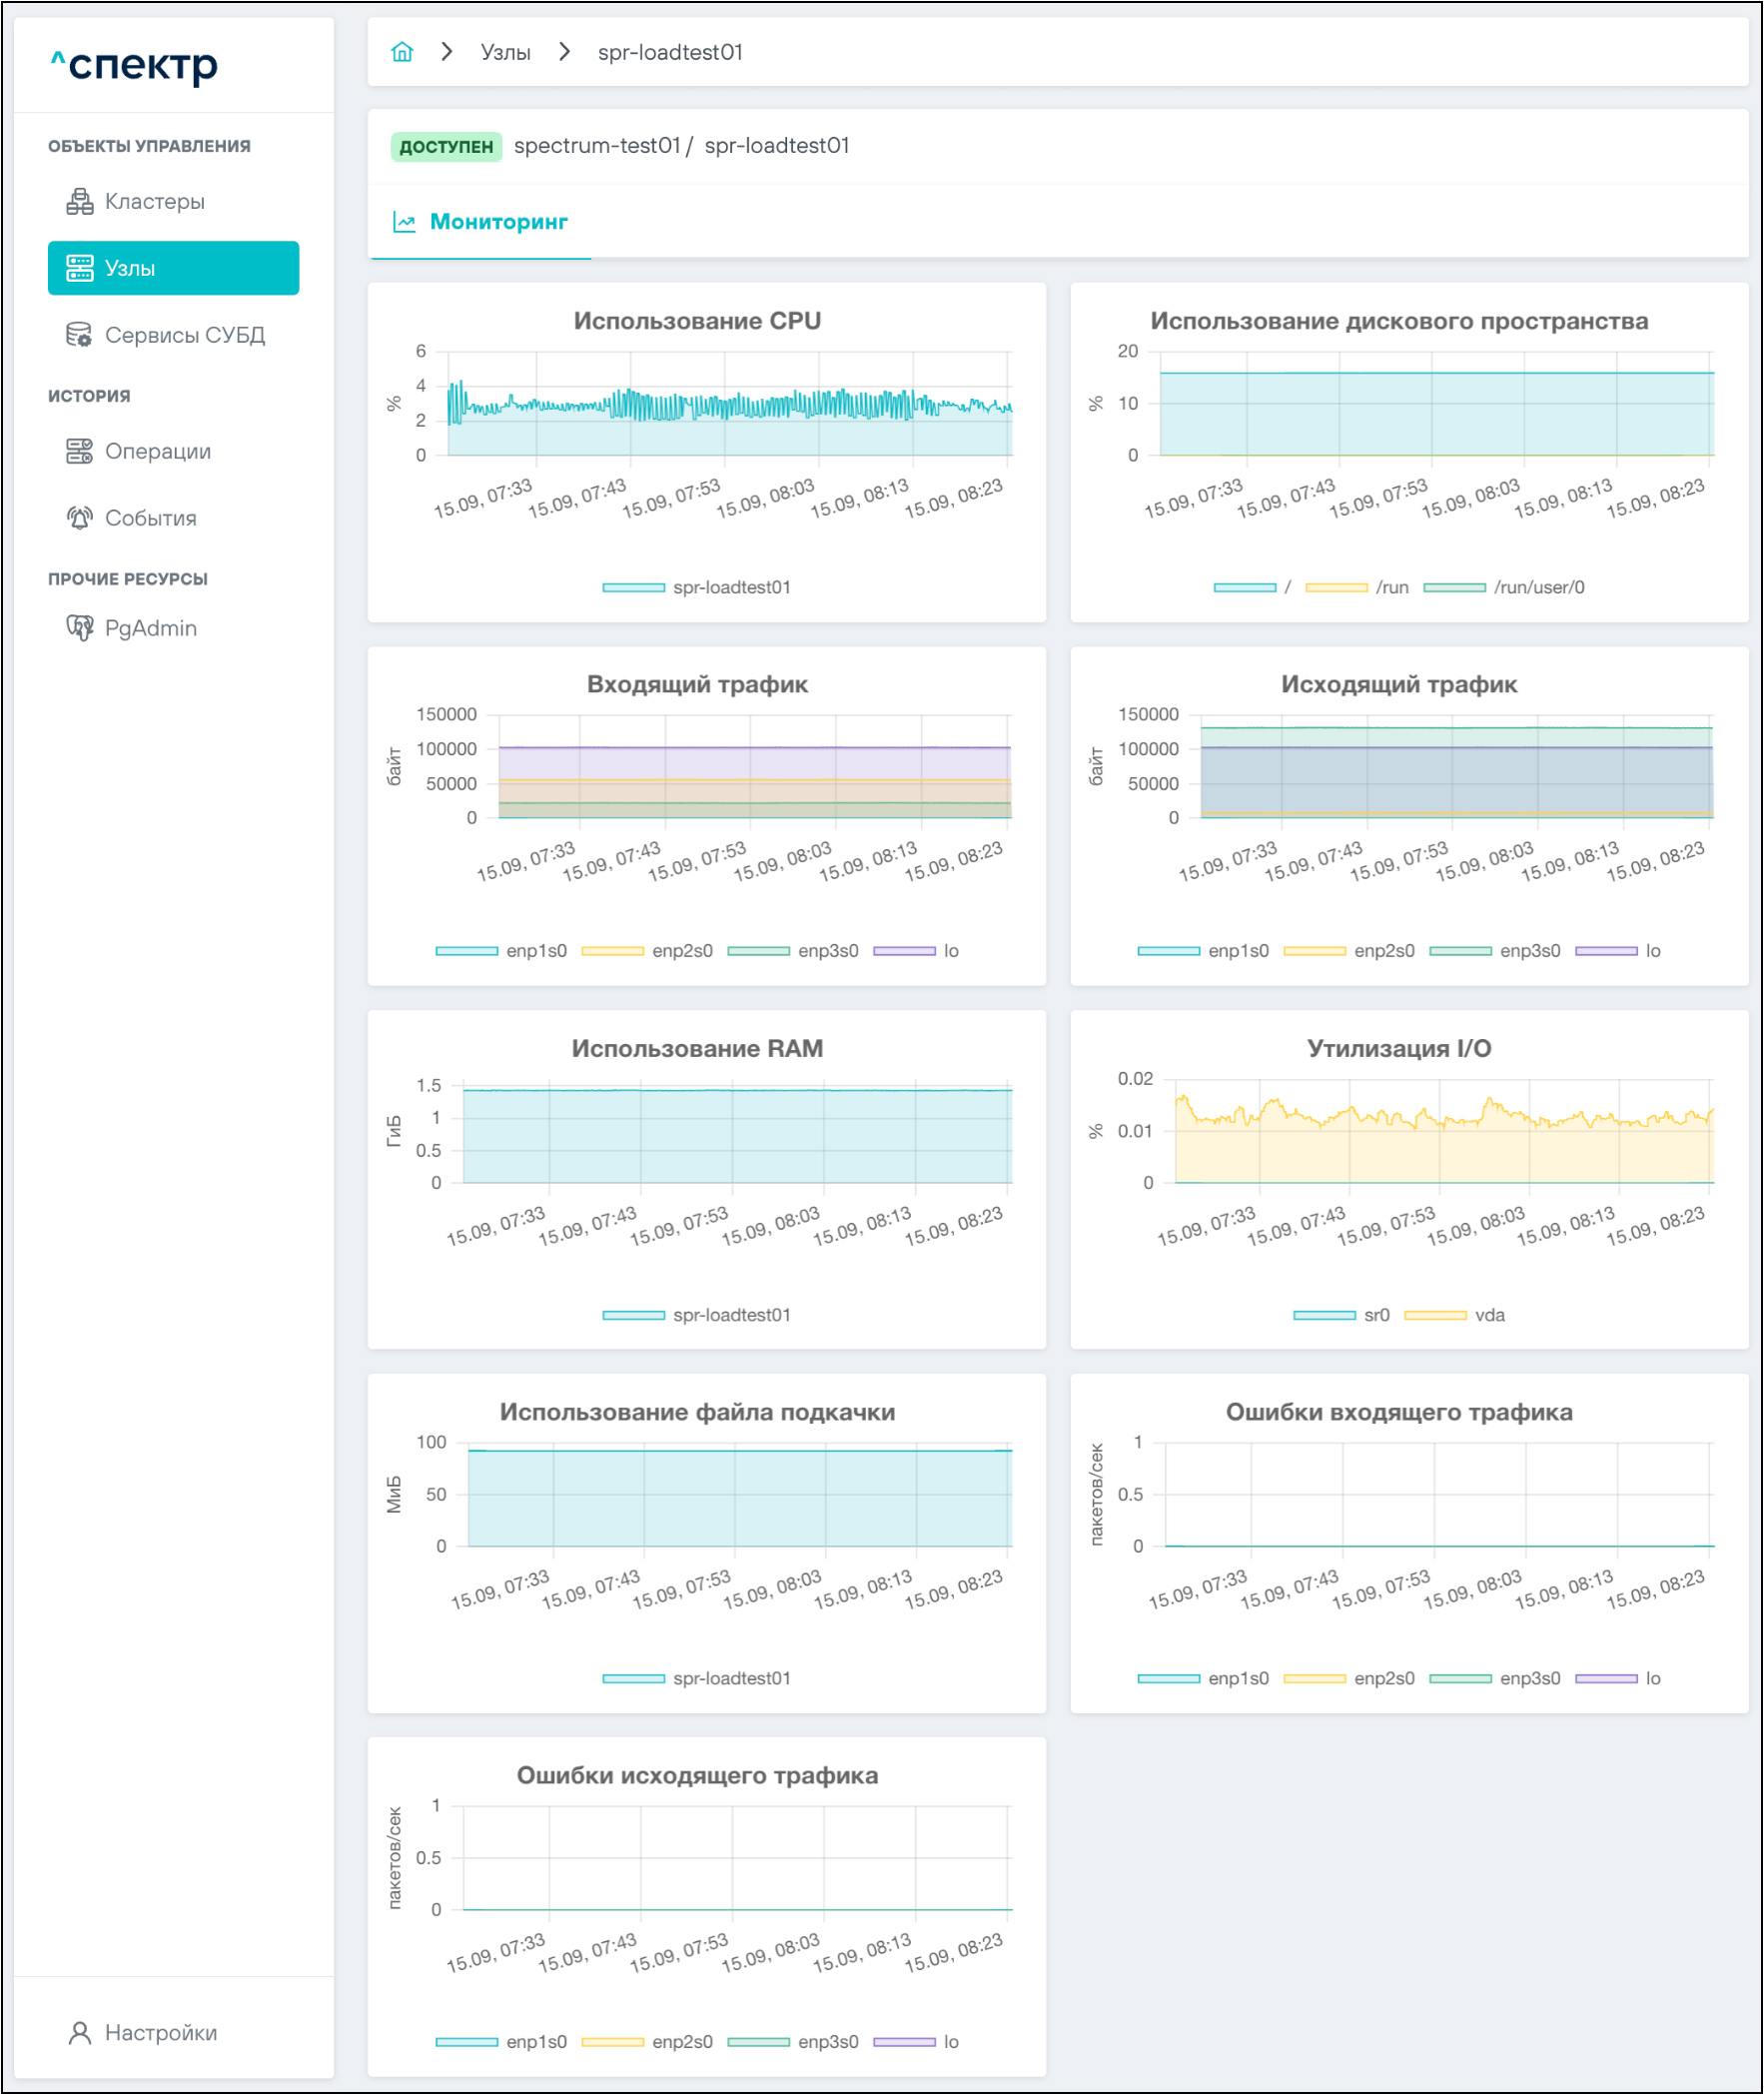This screenshot has height=2094, width=1764.
Task: Click the Мониторинг chart icon
Action: coord(404,222)
